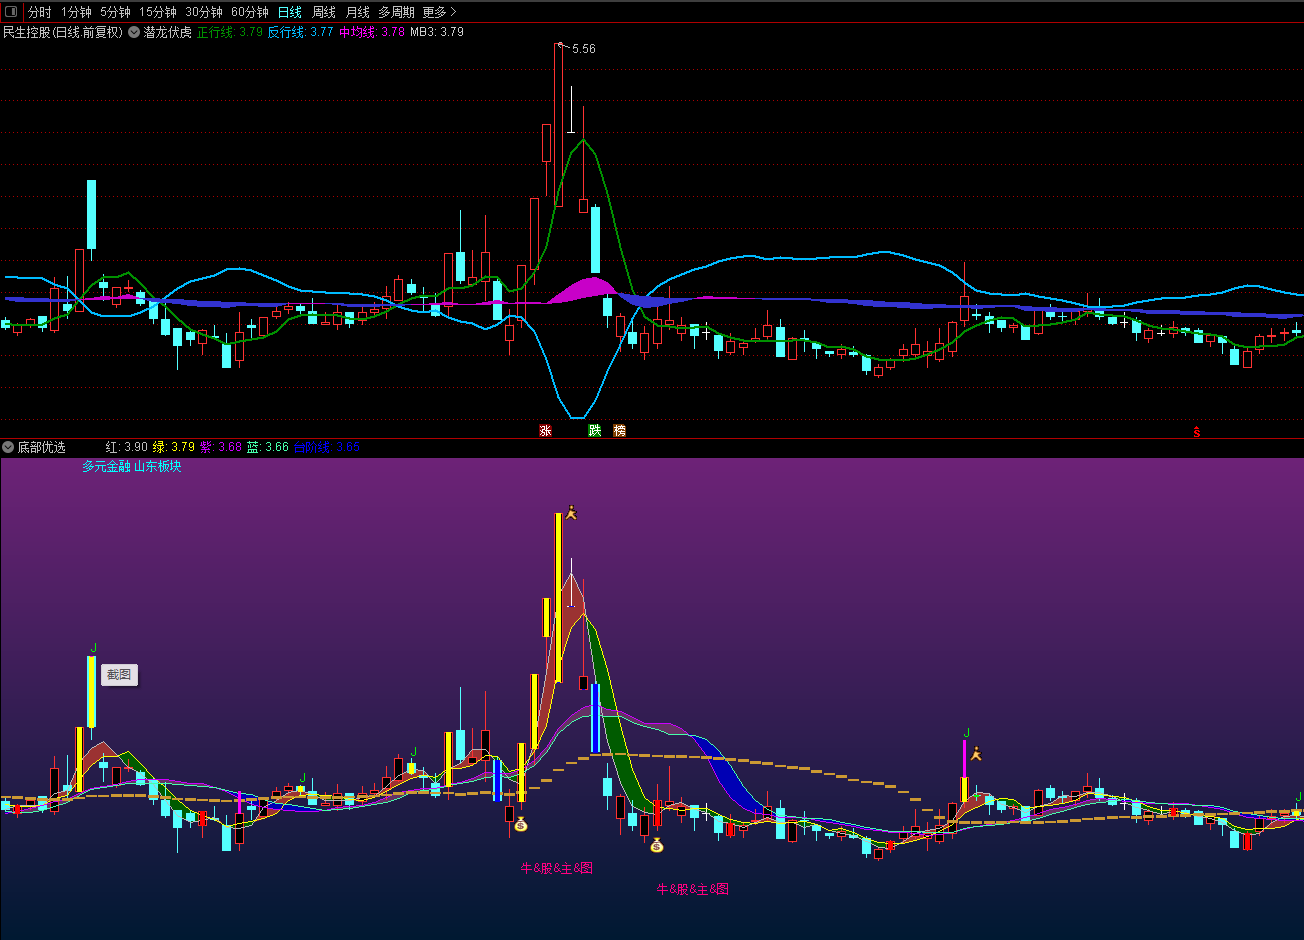The height and width of the screenshot is (940, 1304).
Task: Click the 紫: 3.68 value label
Action: (221, 447)
